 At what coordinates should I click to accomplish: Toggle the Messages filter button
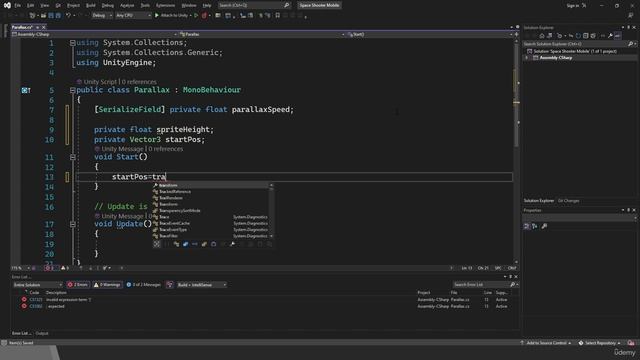click(143, 285)
